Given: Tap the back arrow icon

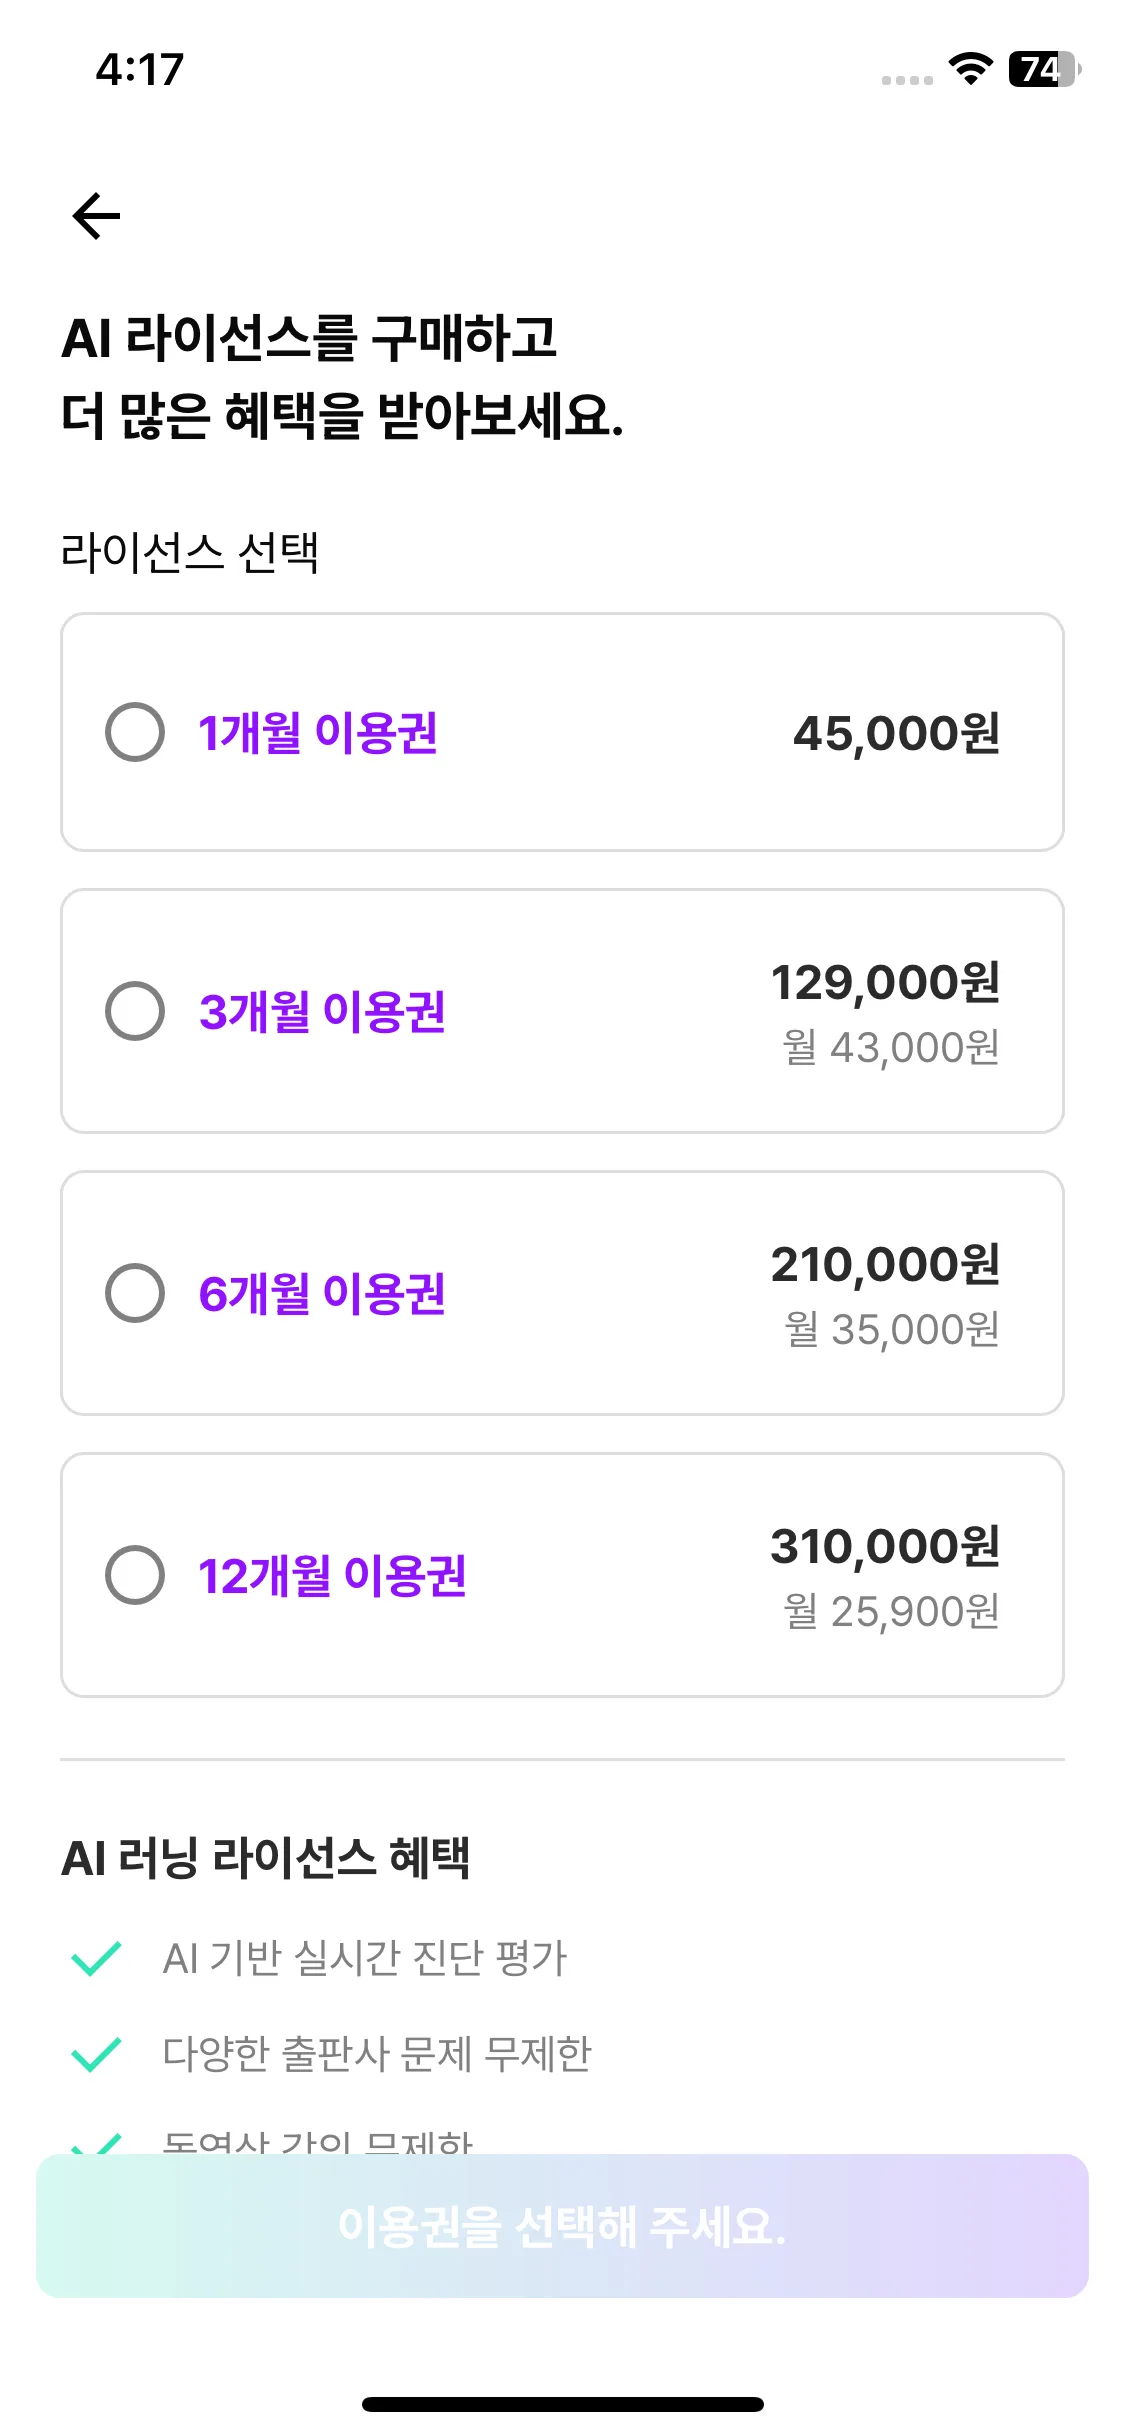Looking at the screenshot, I should tap(96, 216).
